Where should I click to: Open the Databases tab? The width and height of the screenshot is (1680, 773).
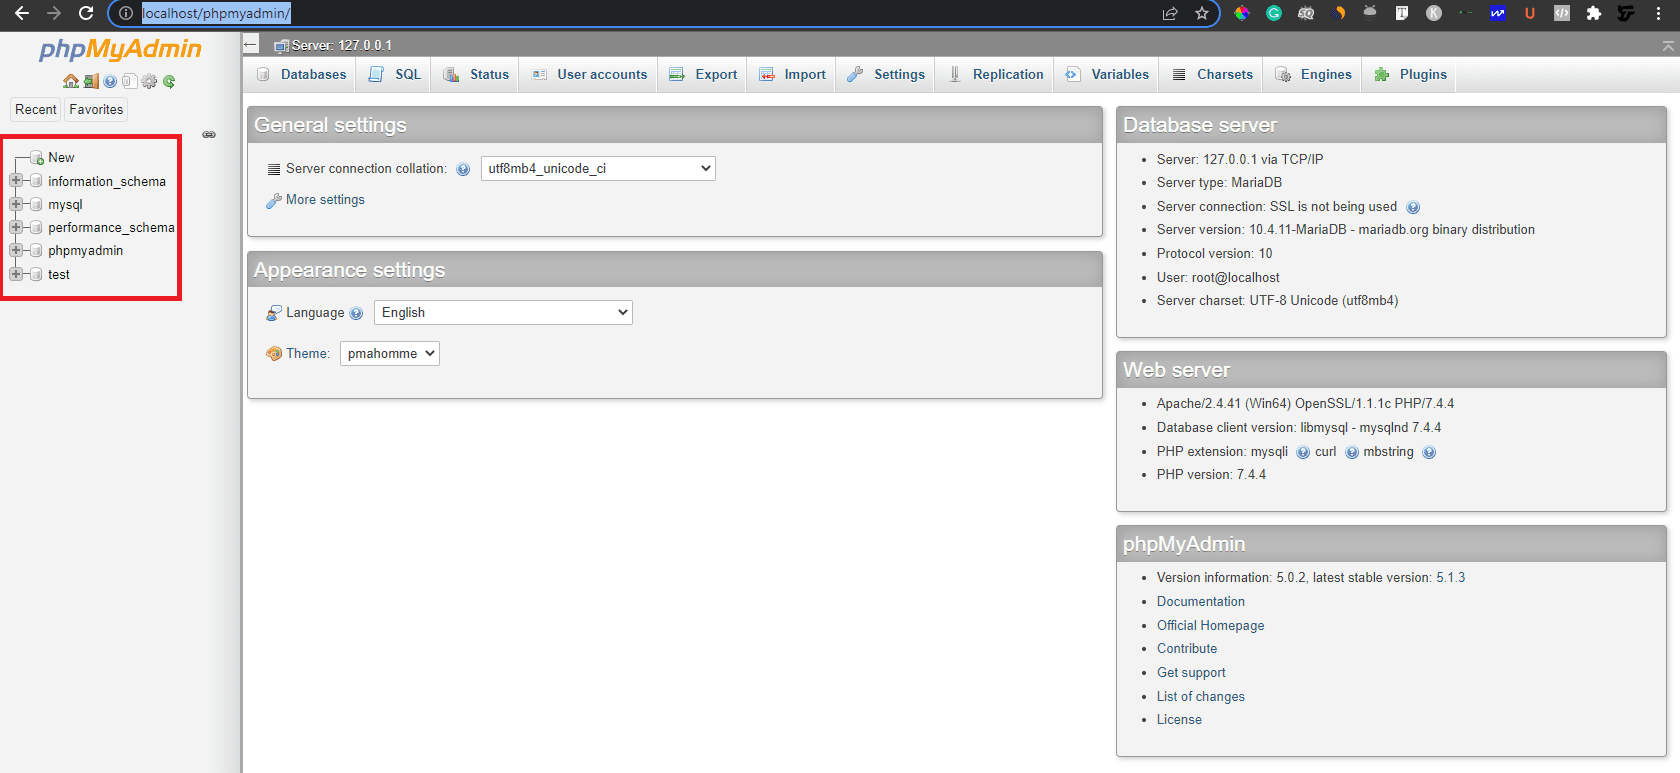(300, 75)
